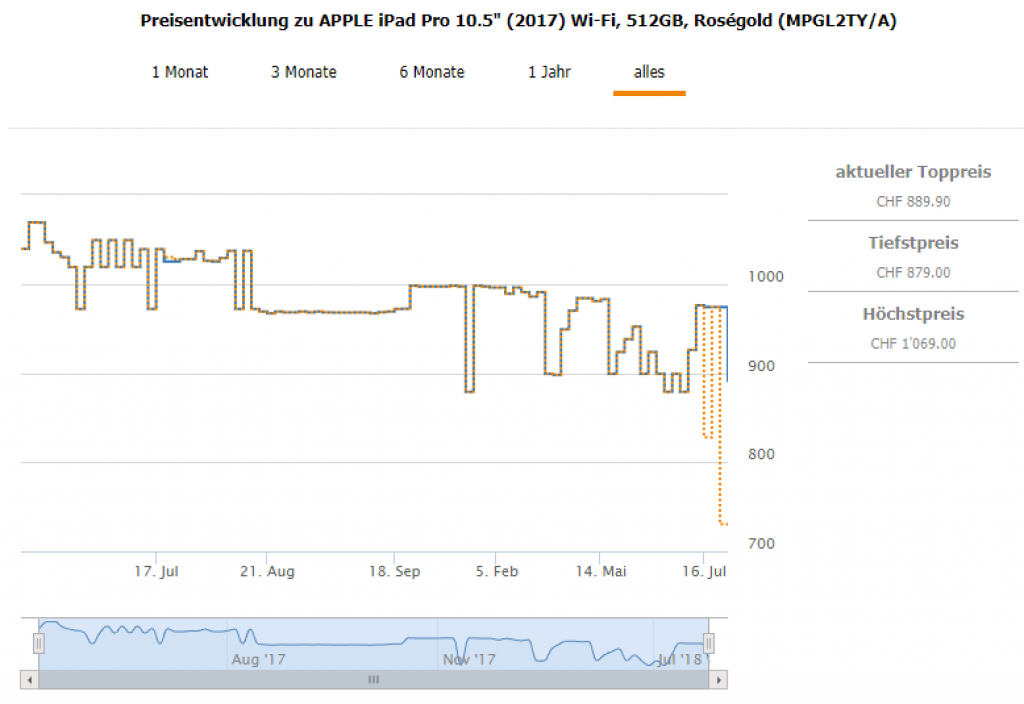
Task: Click the "Aug '17" label in navigator
Action: click(x=259, y=660)
